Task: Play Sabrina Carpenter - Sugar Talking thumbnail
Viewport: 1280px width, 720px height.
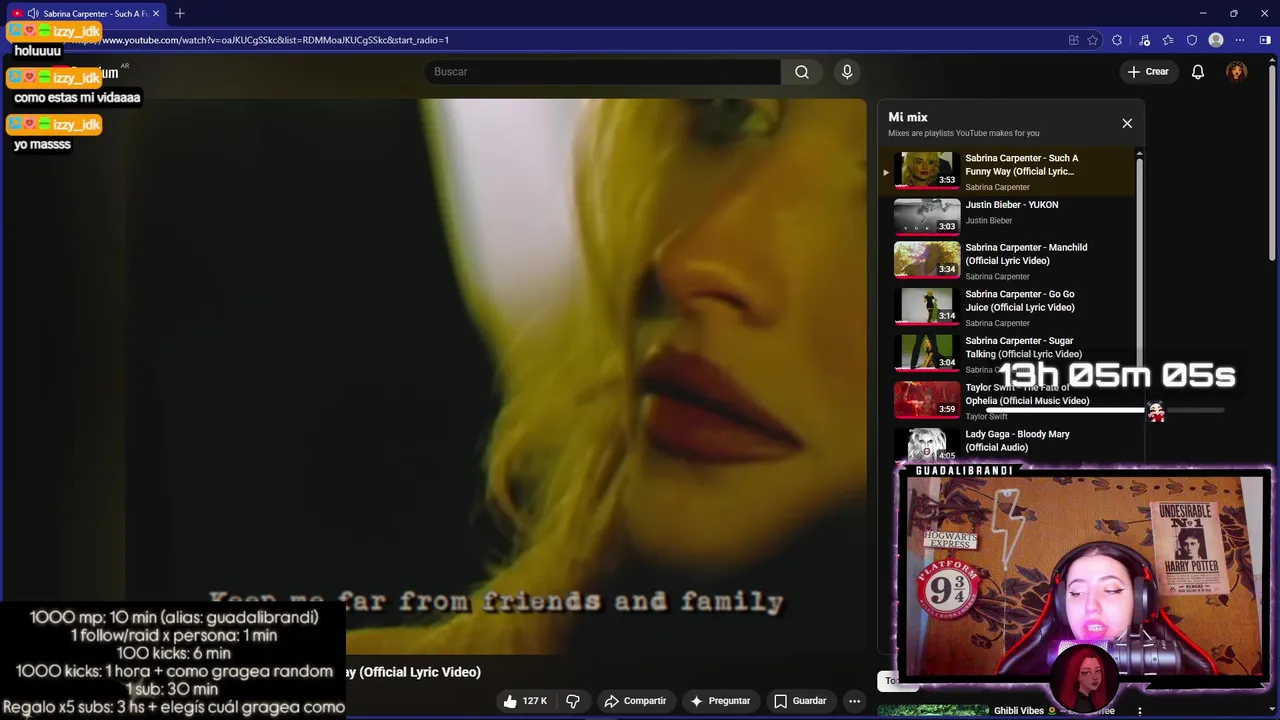Action: 926,354
